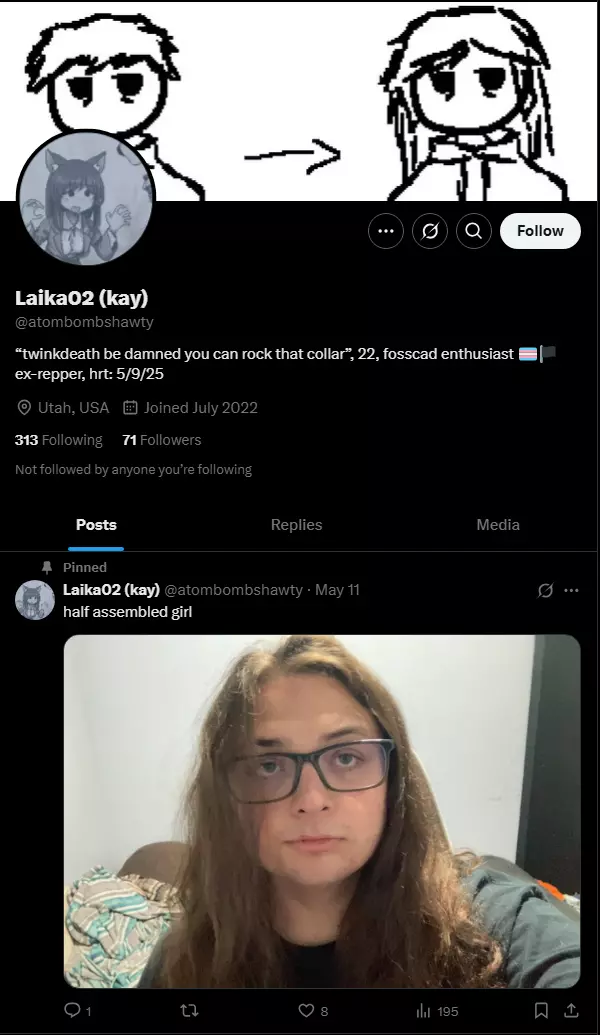Open the Media tab
The image size is (600, 1035).
(x=498, y=525)
